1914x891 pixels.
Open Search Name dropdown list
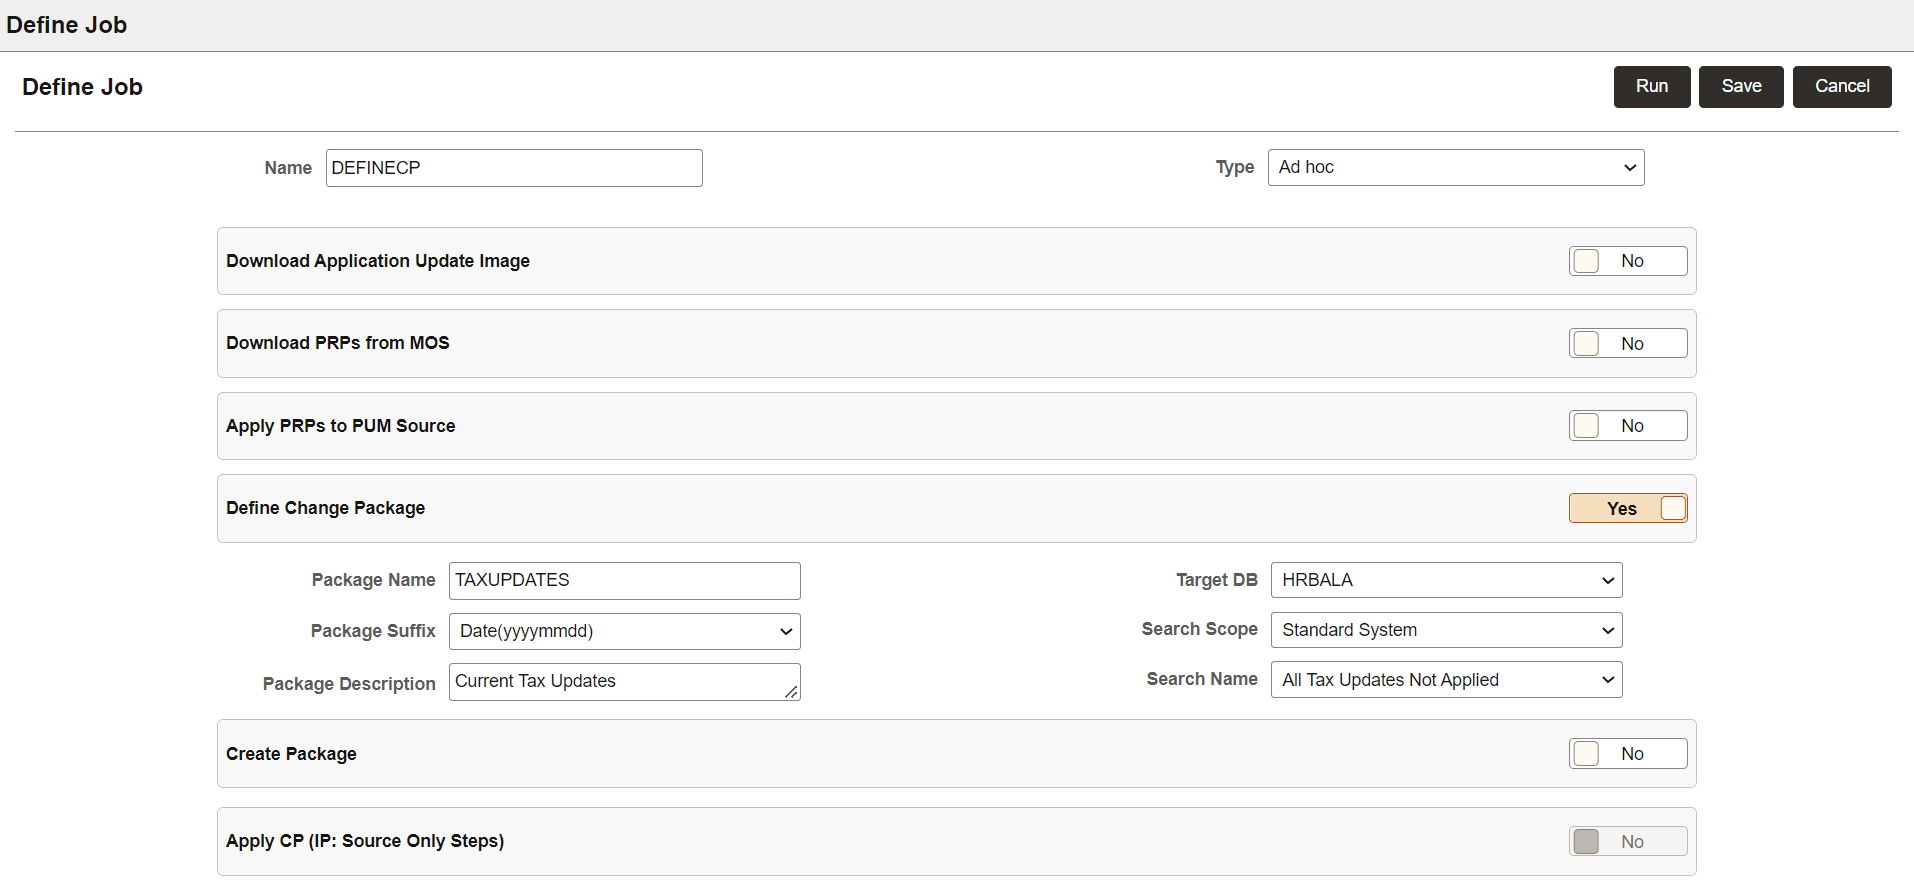click(1446, 680)
